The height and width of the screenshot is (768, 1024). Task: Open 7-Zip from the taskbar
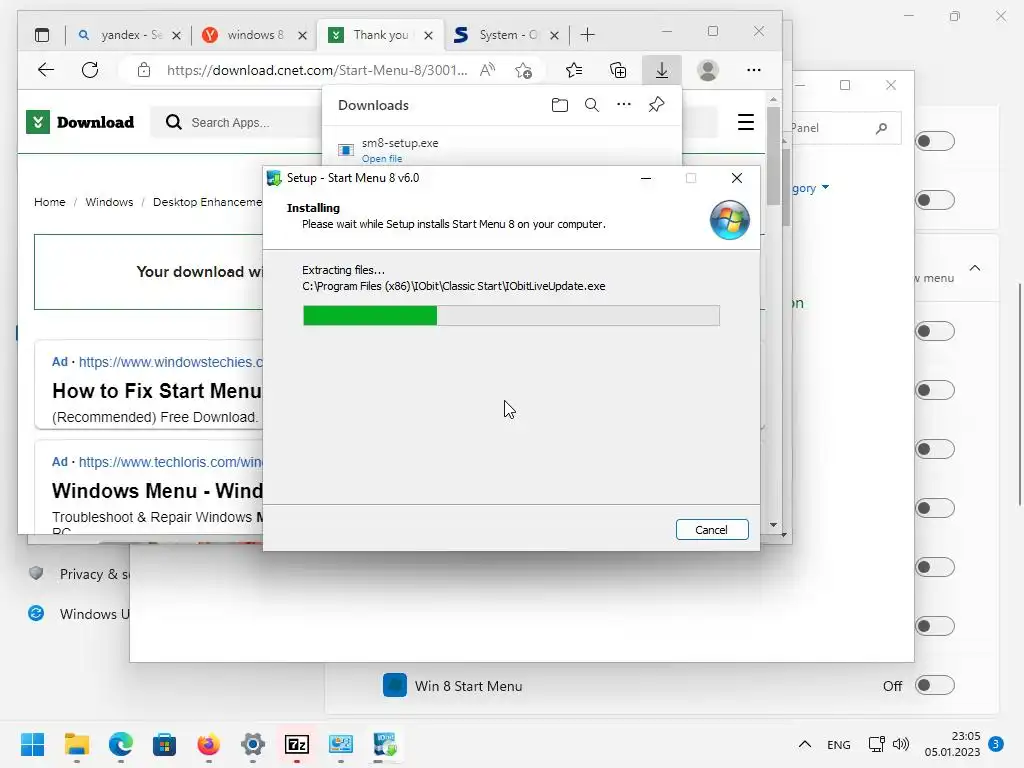(296, 744)
